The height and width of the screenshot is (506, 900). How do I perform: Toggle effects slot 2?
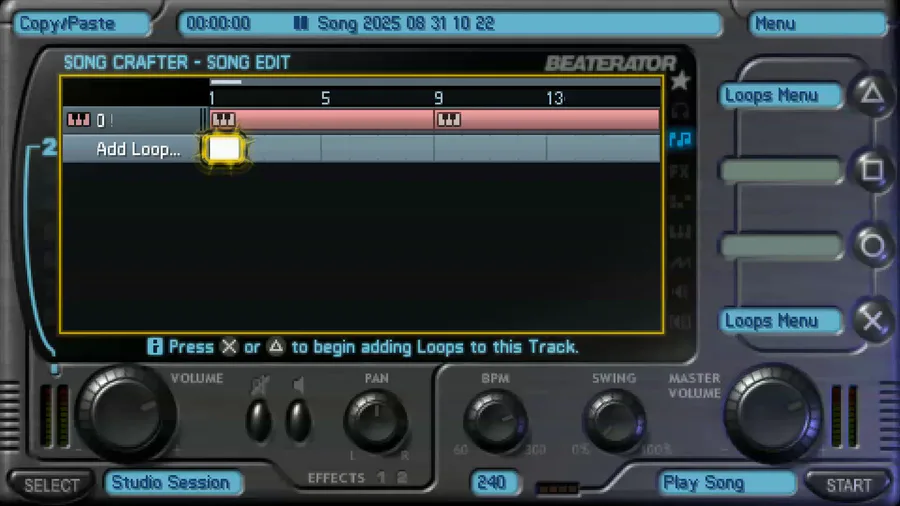point(402,477)
